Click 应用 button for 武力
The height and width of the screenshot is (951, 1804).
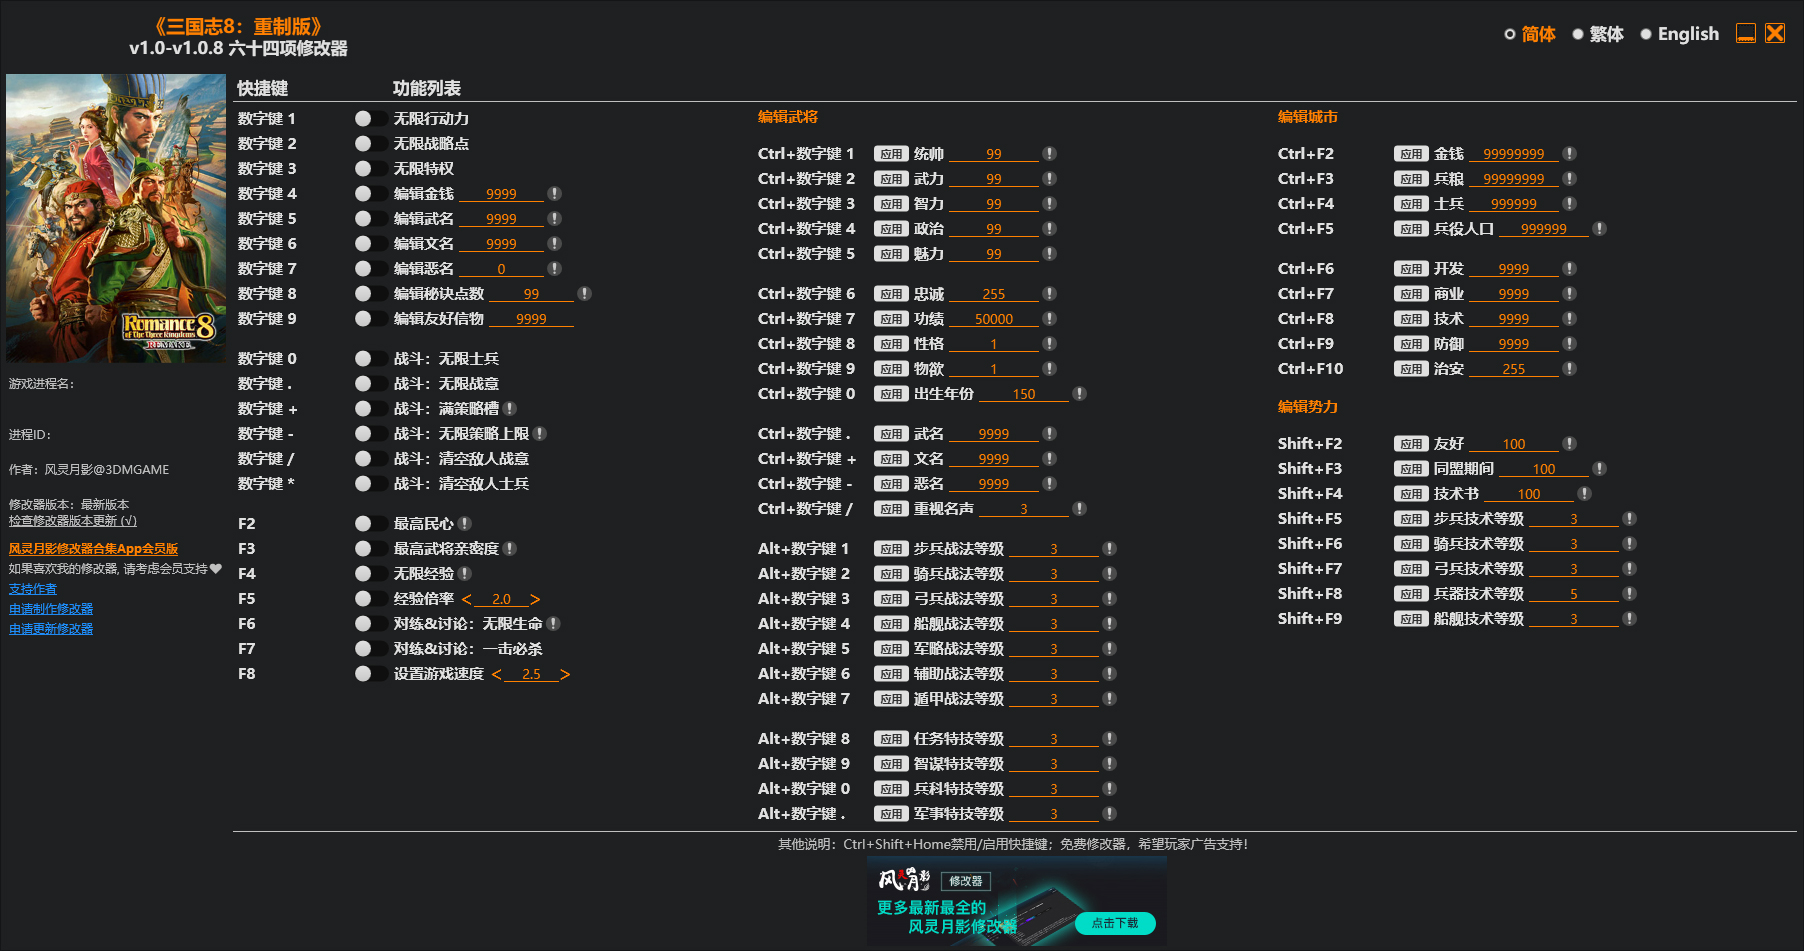point(891,179)
